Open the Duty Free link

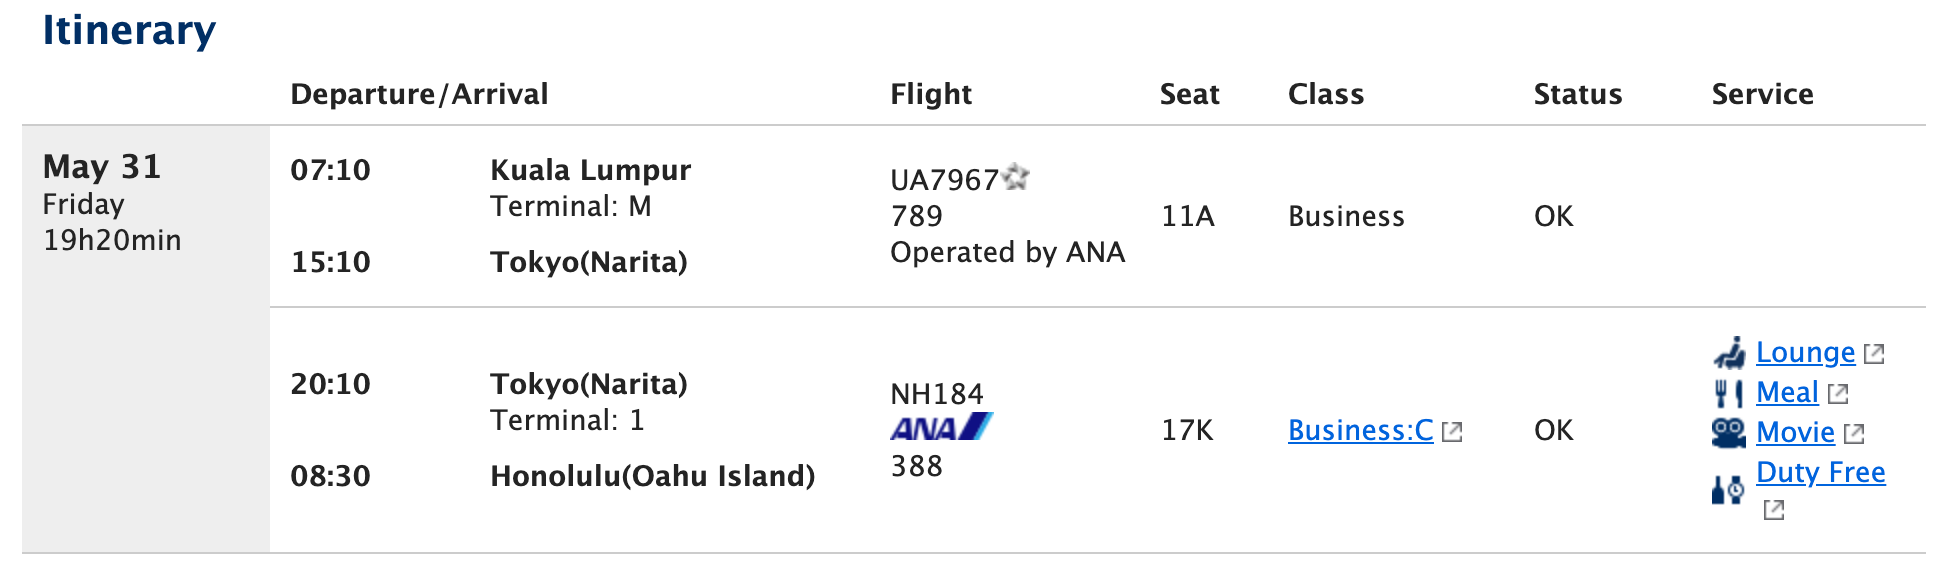tap(1820, 472)
